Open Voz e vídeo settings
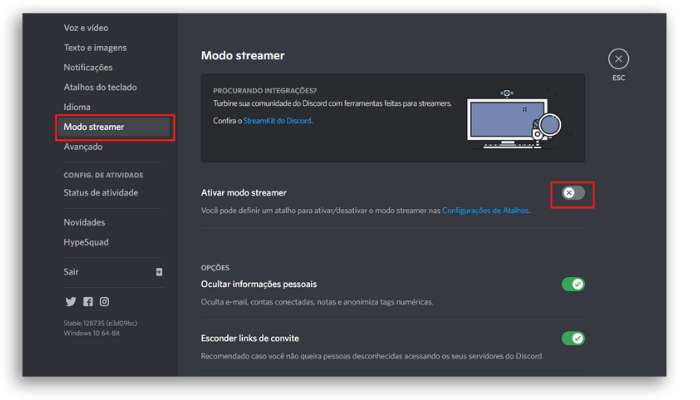Viewport: 700px width, 400px height. pyautogui.click(x=86, y=28)
